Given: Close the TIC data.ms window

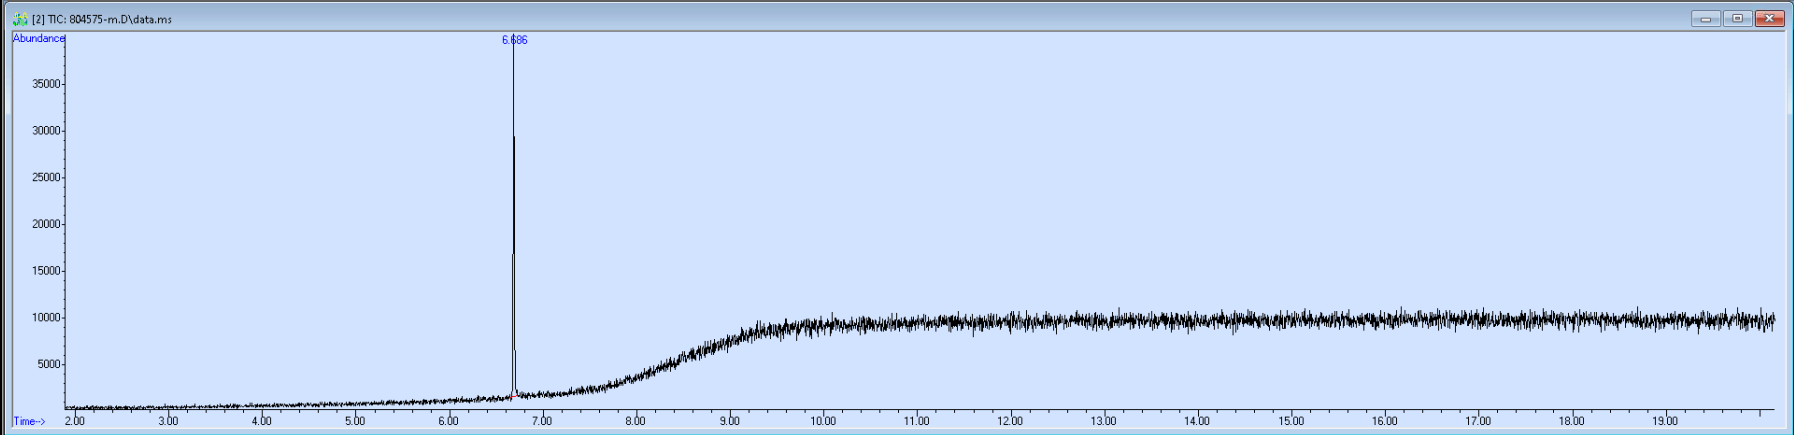Looking at the screenshot, I should pyautogui.click(x=1769, y=19).
